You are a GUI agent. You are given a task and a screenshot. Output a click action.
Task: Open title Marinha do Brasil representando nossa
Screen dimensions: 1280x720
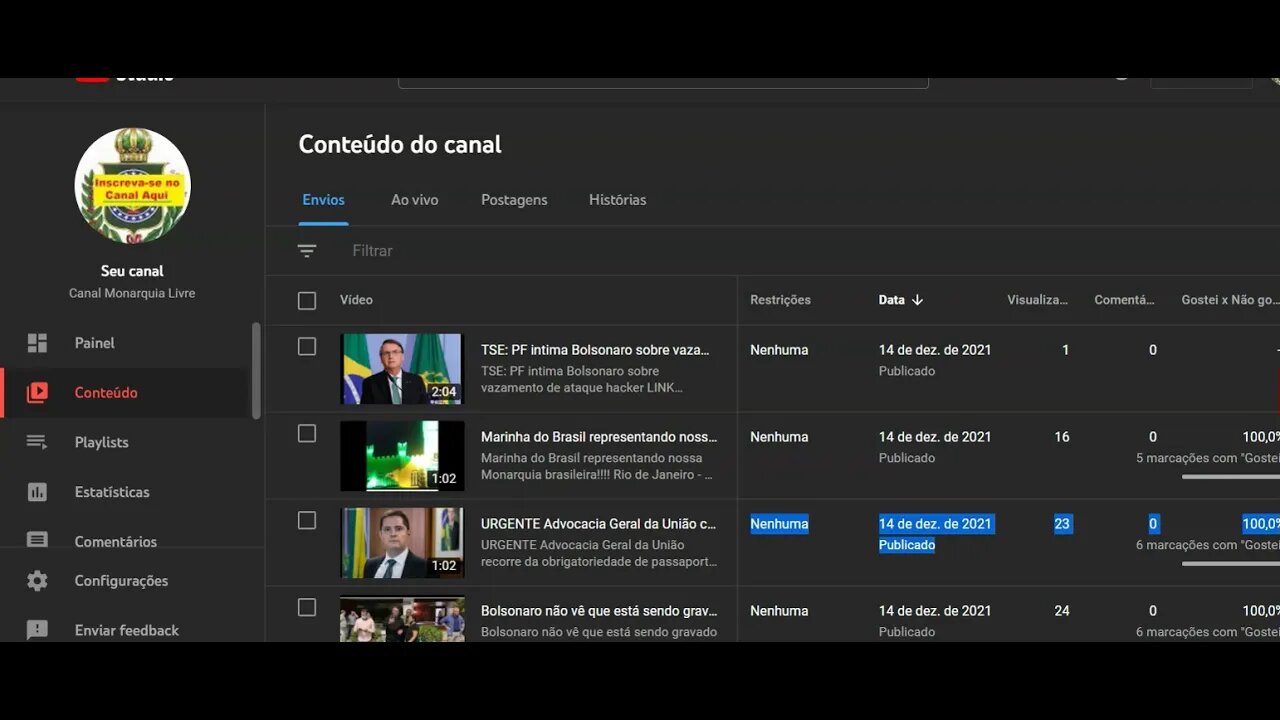[x=599, y=437]
